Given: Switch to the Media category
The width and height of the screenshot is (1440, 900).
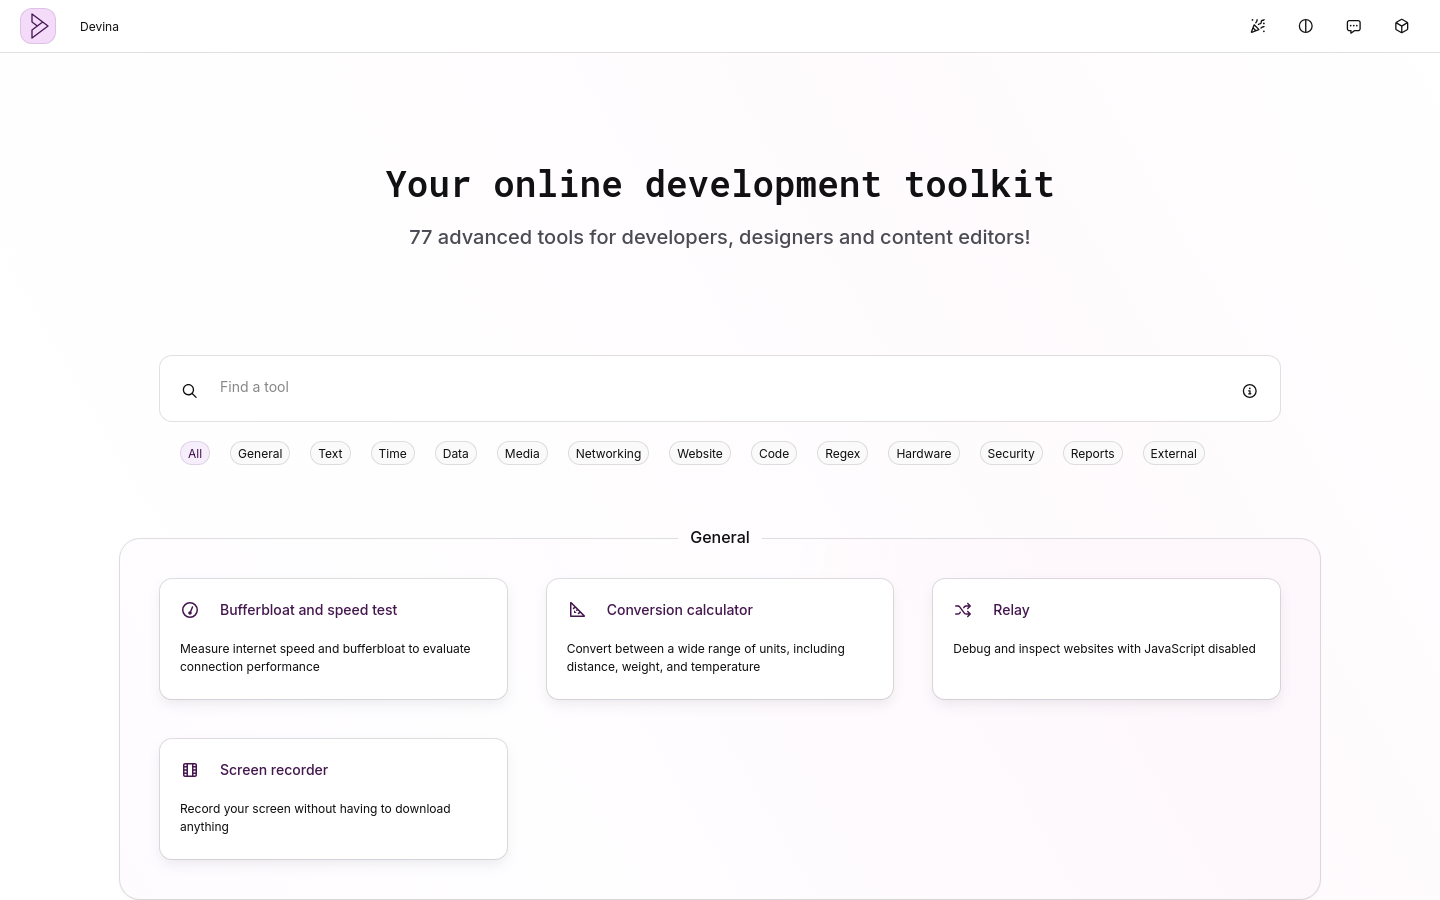Looking at the screenshot, I should tap(522, 453).
